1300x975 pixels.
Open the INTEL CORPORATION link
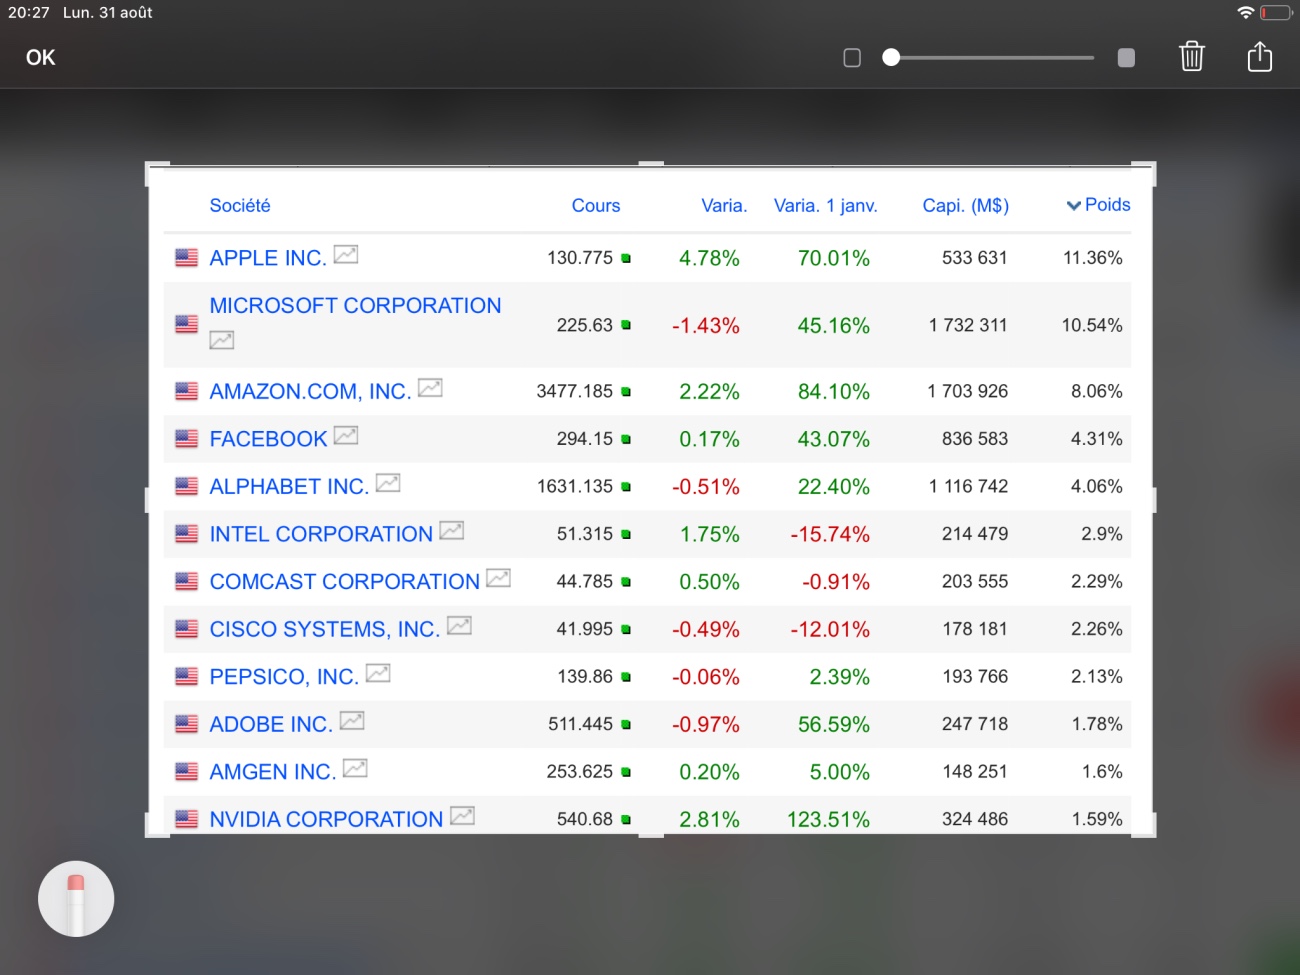[321, 534]
